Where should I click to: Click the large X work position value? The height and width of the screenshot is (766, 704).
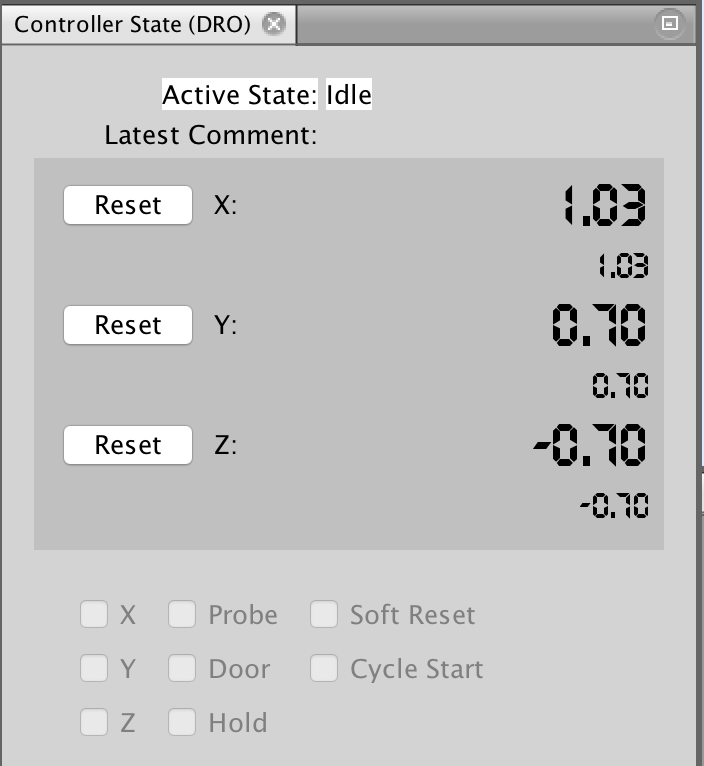(x=604, y=205)
